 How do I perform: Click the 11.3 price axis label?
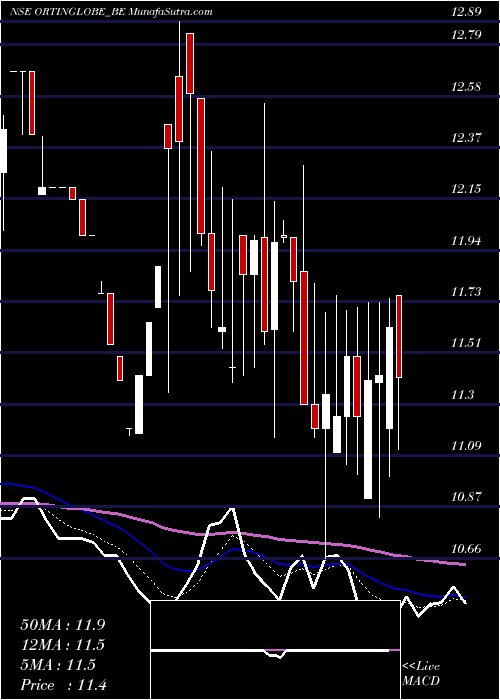[462, 396]
